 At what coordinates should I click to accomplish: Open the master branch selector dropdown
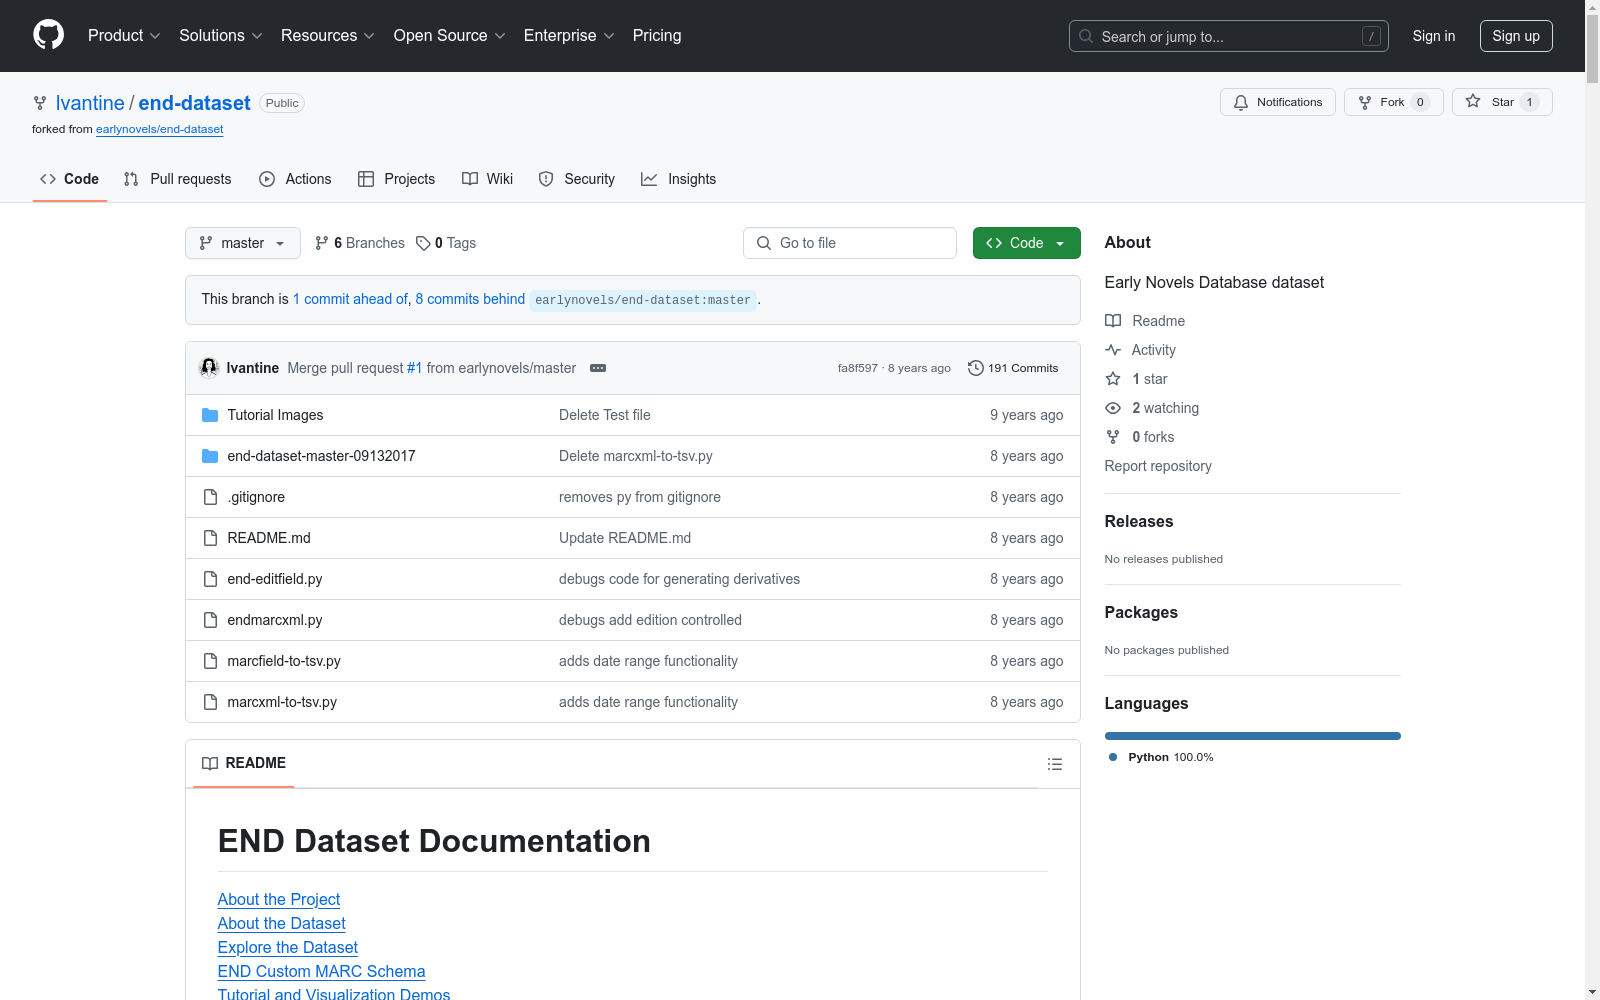[x=243, y=243]
